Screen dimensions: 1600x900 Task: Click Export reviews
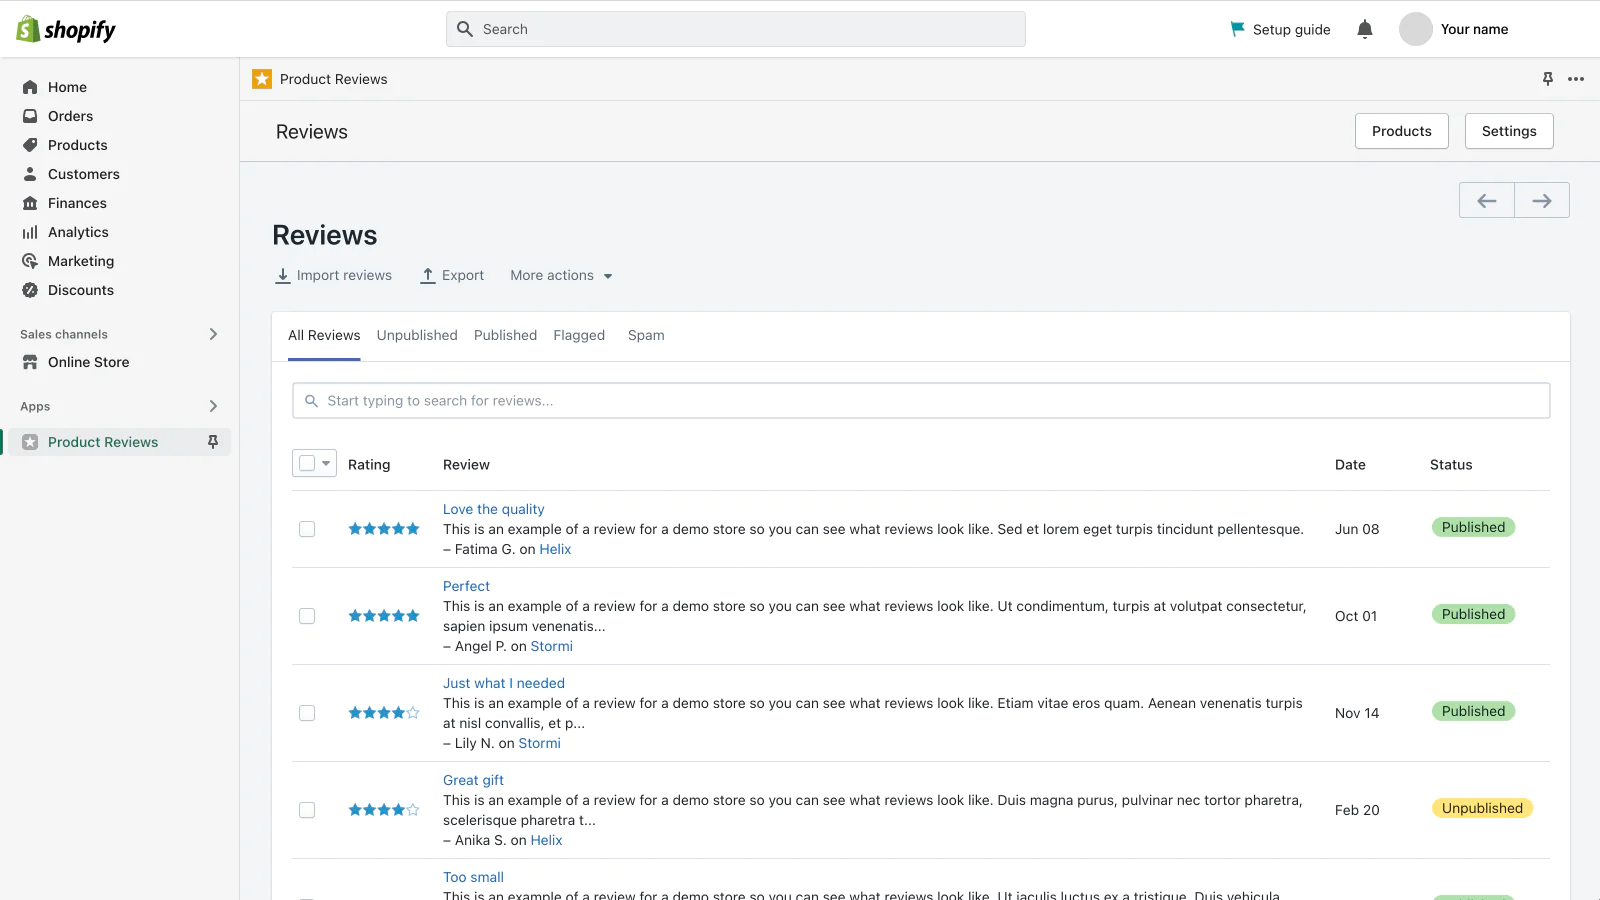click(452, 275)
